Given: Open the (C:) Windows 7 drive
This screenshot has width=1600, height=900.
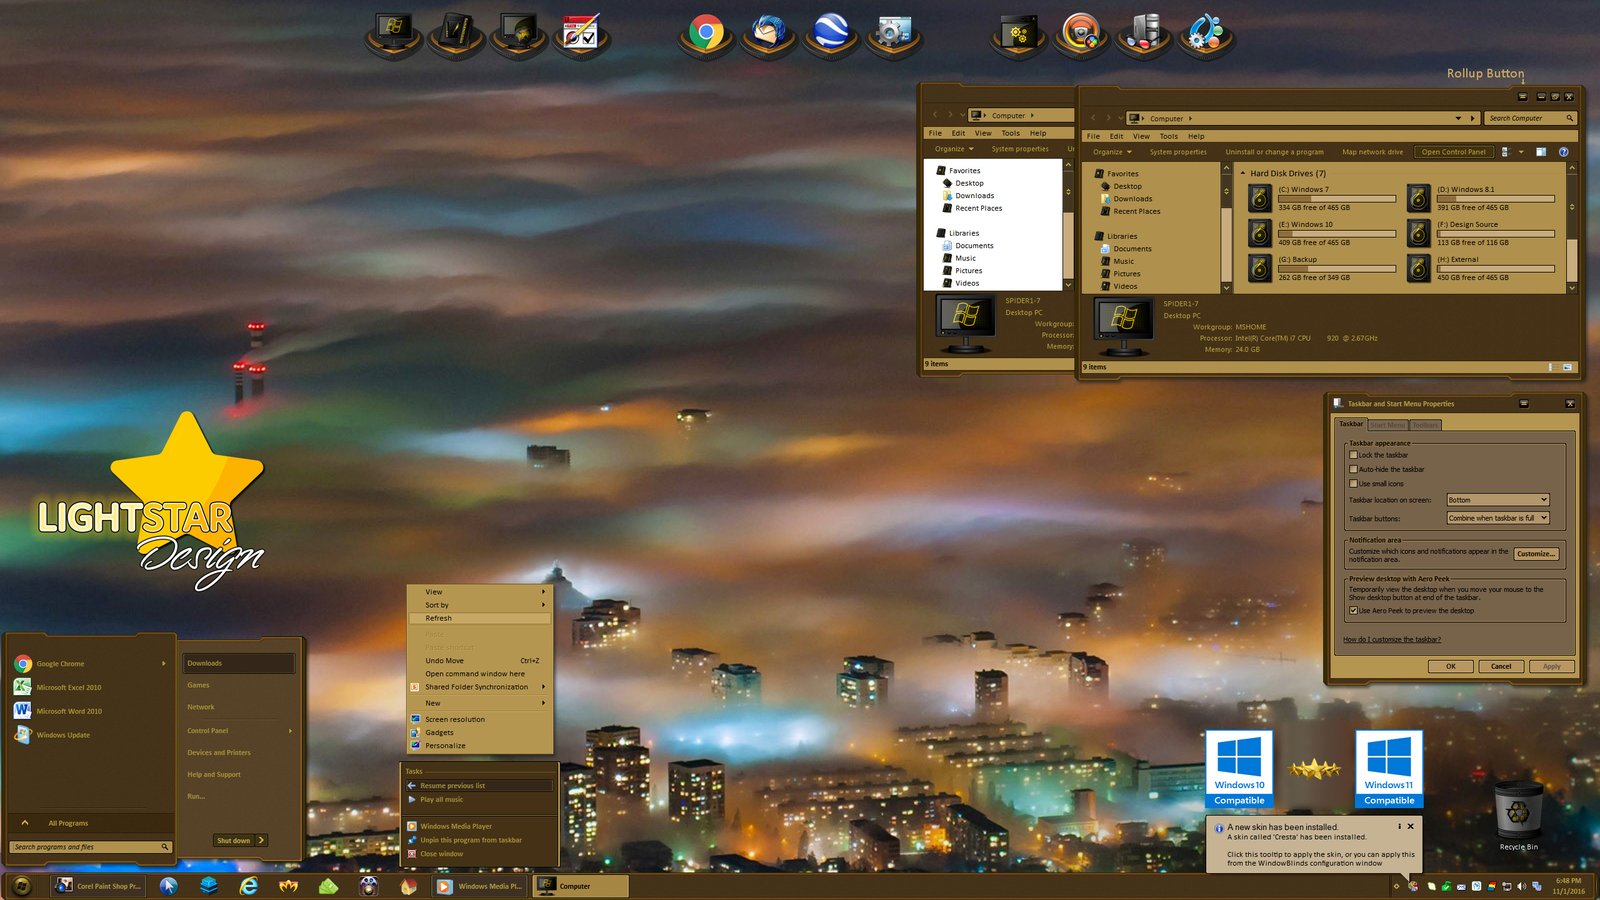Looking at the screenshot, I should pyautogui.click(x=1322, y=198).
